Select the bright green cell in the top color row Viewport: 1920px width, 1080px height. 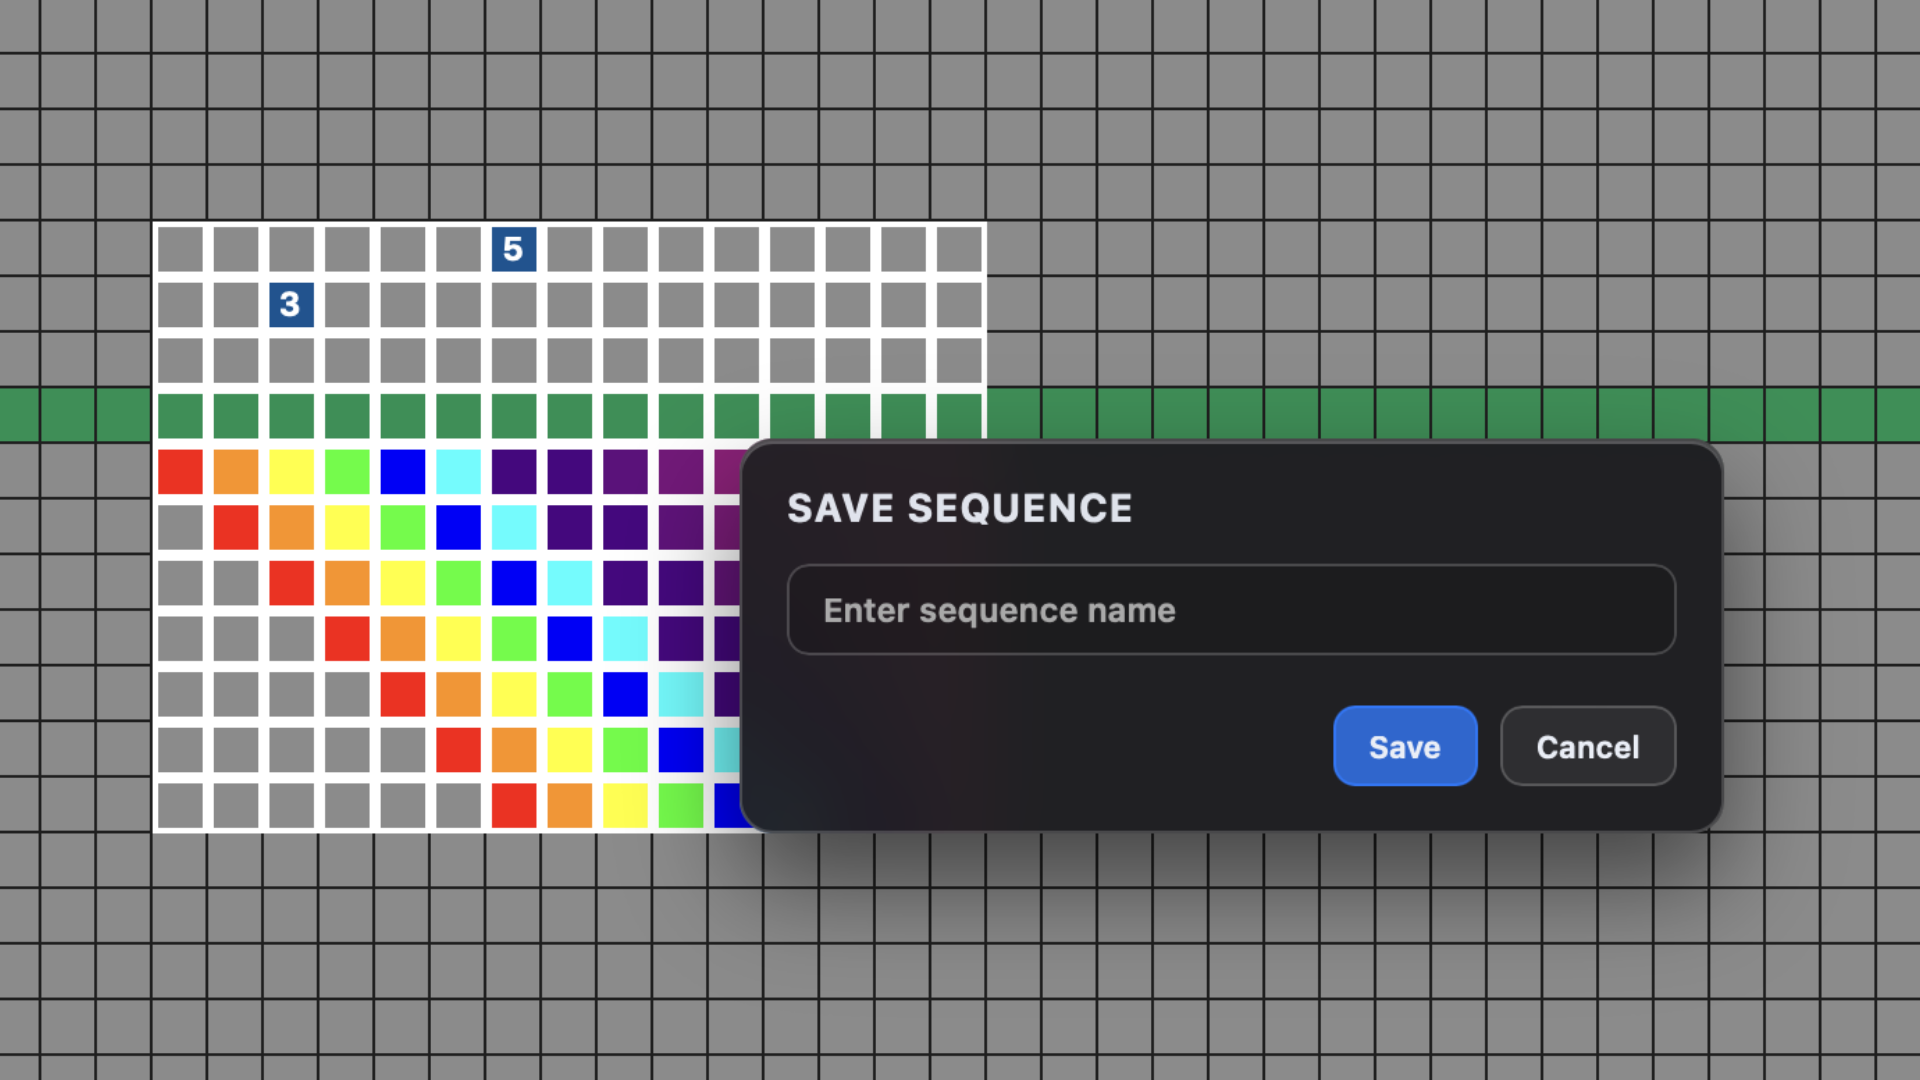[346, 471]
